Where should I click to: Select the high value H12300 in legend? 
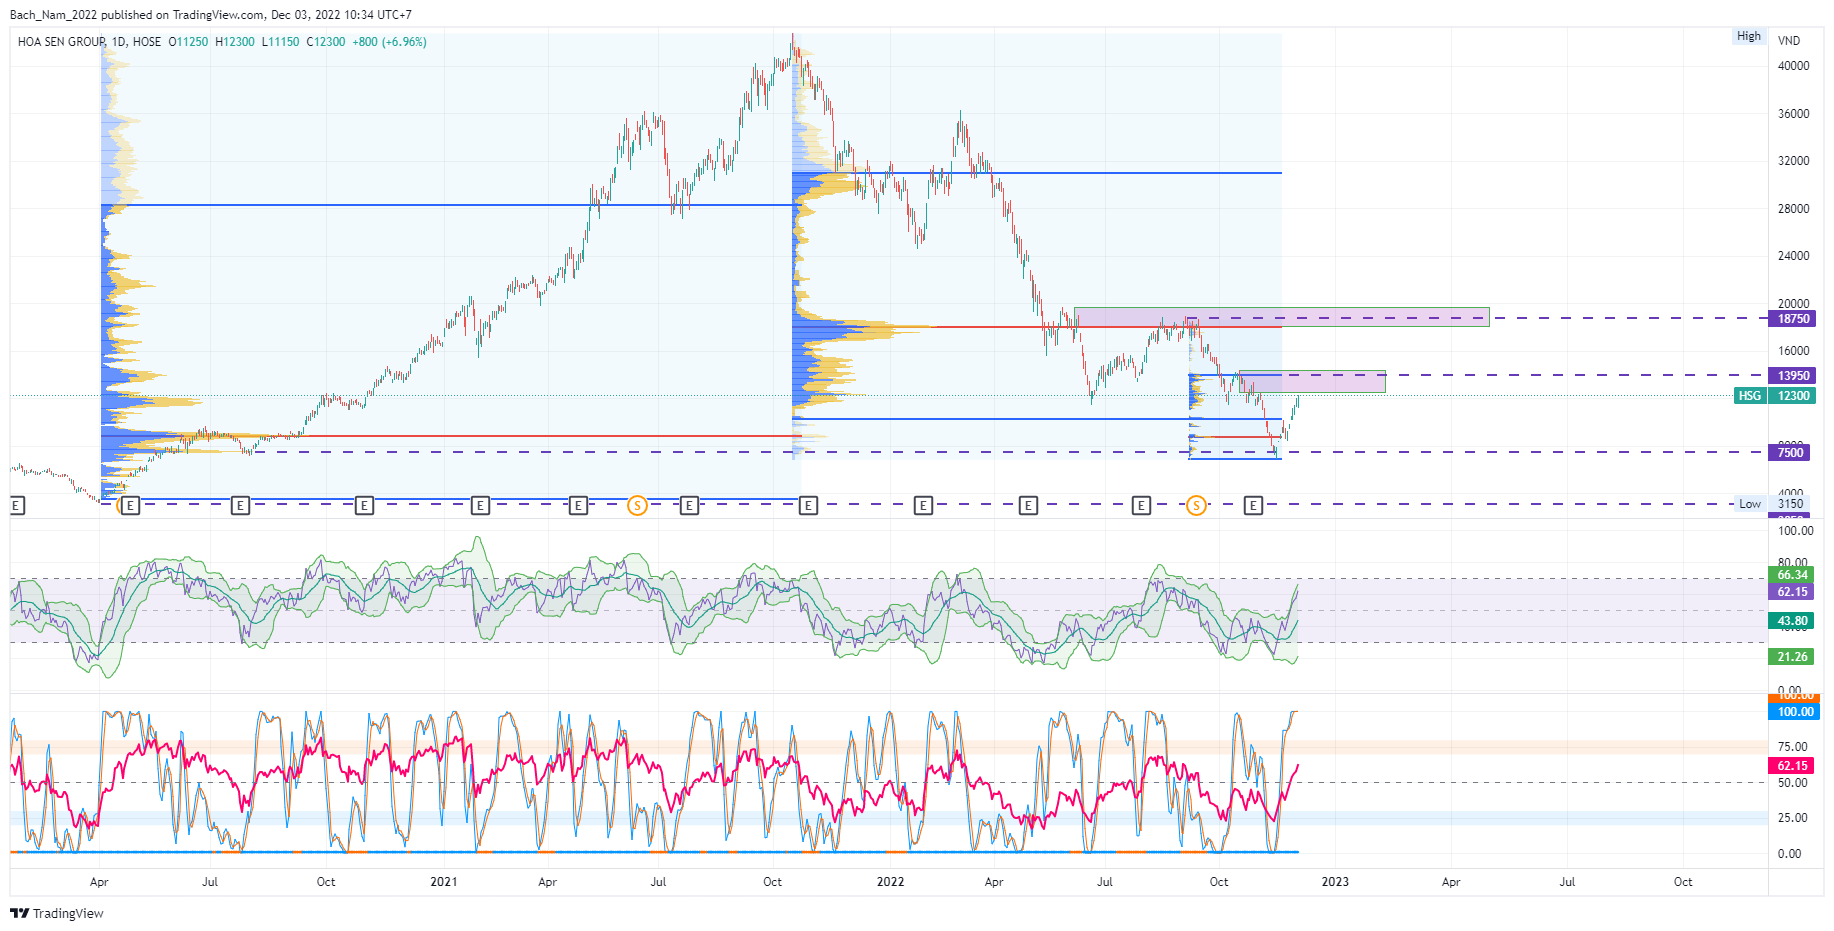[x=235, y=42]
